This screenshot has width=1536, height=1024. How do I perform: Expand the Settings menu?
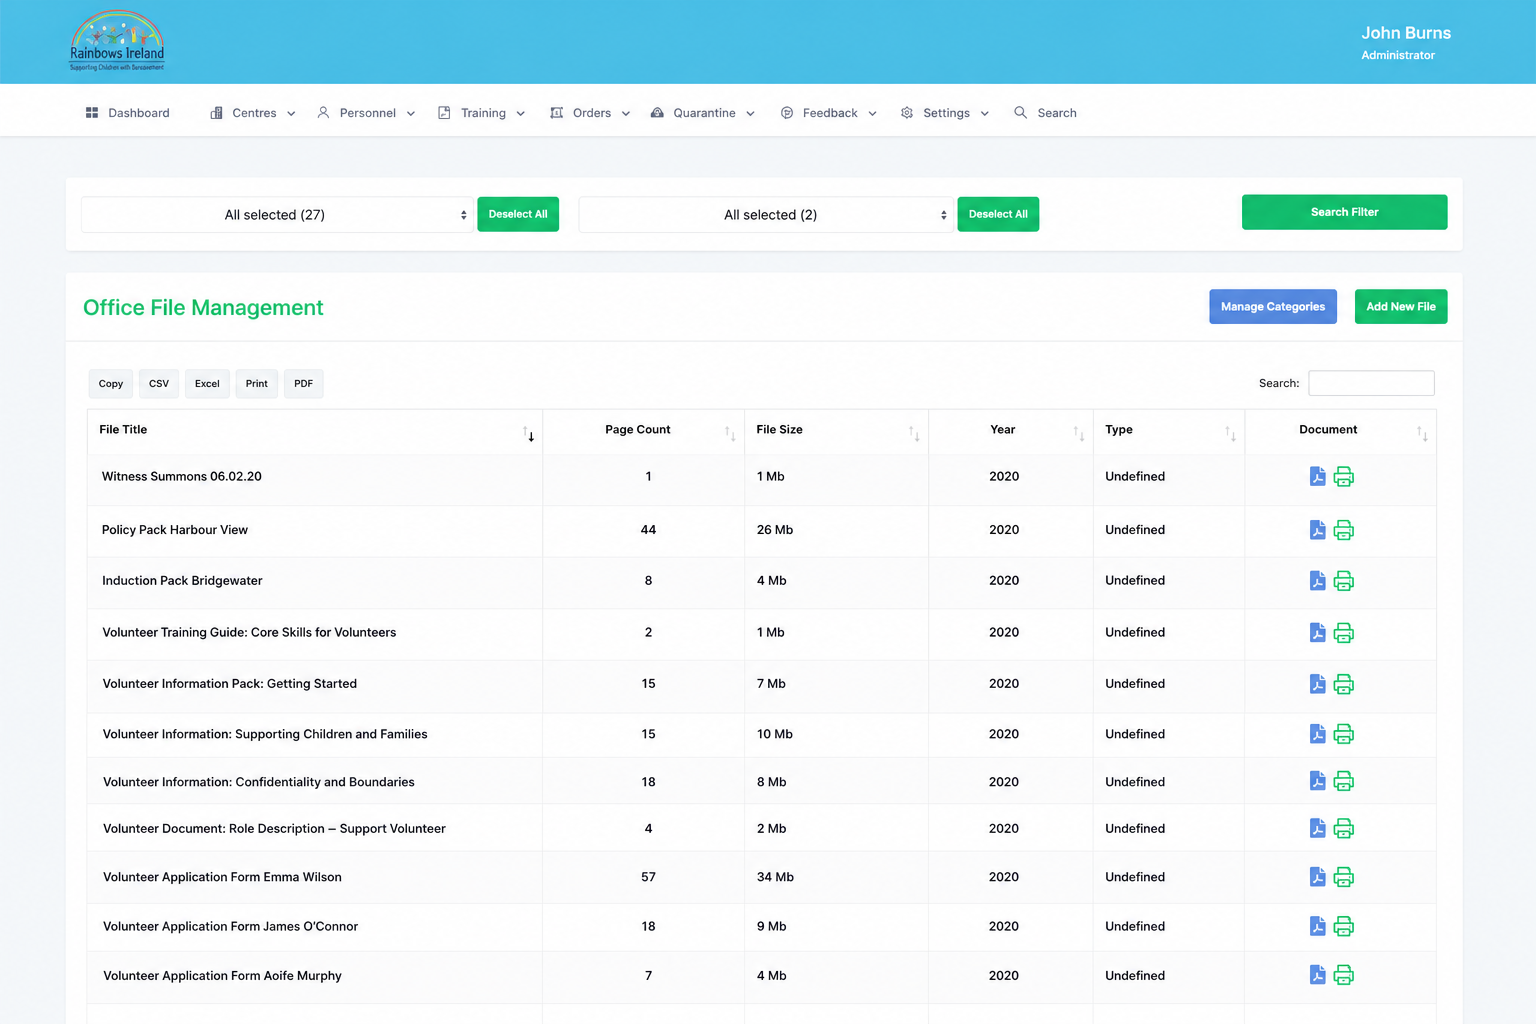point(945,113)
